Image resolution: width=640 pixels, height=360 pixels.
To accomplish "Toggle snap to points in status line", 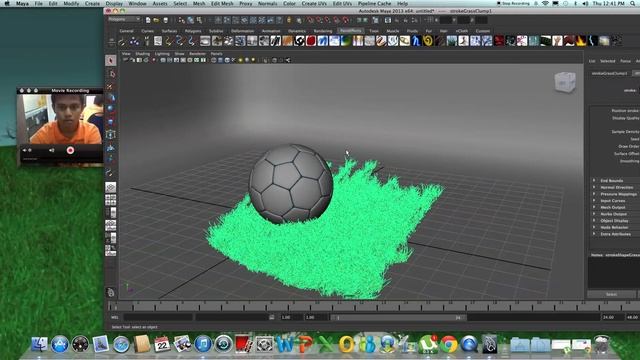I will 328,20.
